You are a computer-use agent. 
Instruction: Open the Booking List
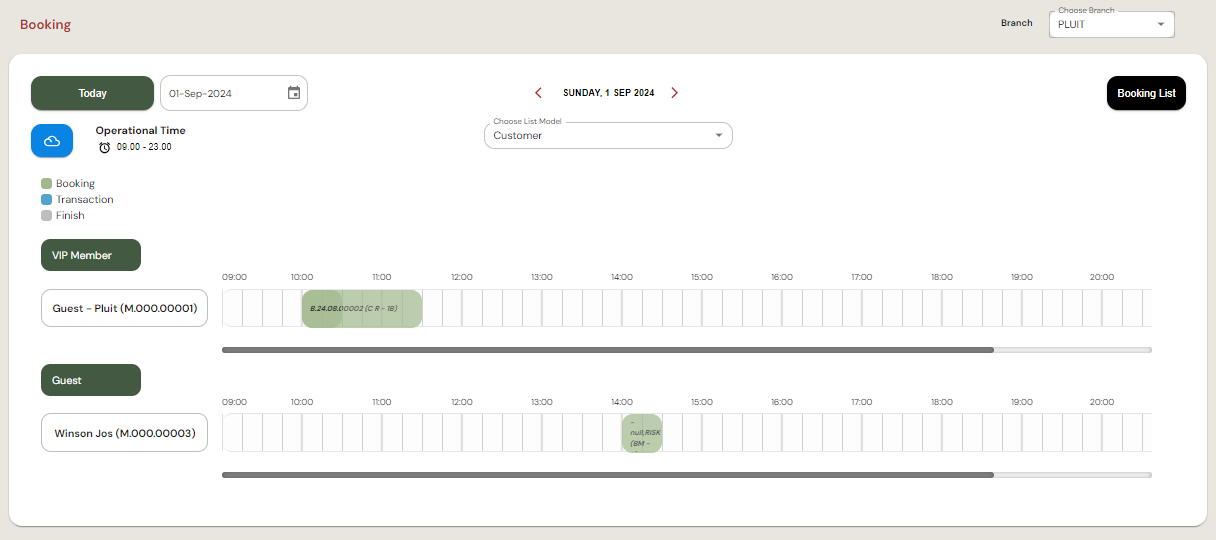(1146, 93)
